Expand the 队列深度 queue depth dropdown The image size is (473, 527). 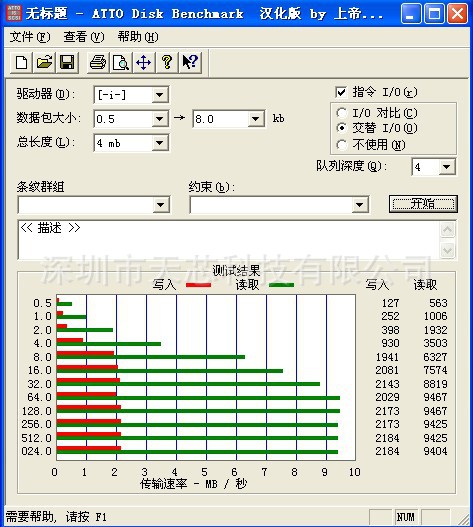click(447, 167)
